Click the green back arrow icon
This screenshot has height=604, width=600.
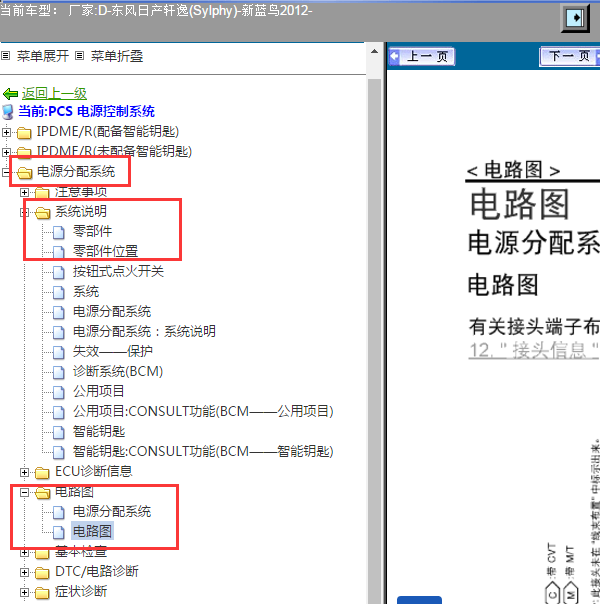(10, 94)
